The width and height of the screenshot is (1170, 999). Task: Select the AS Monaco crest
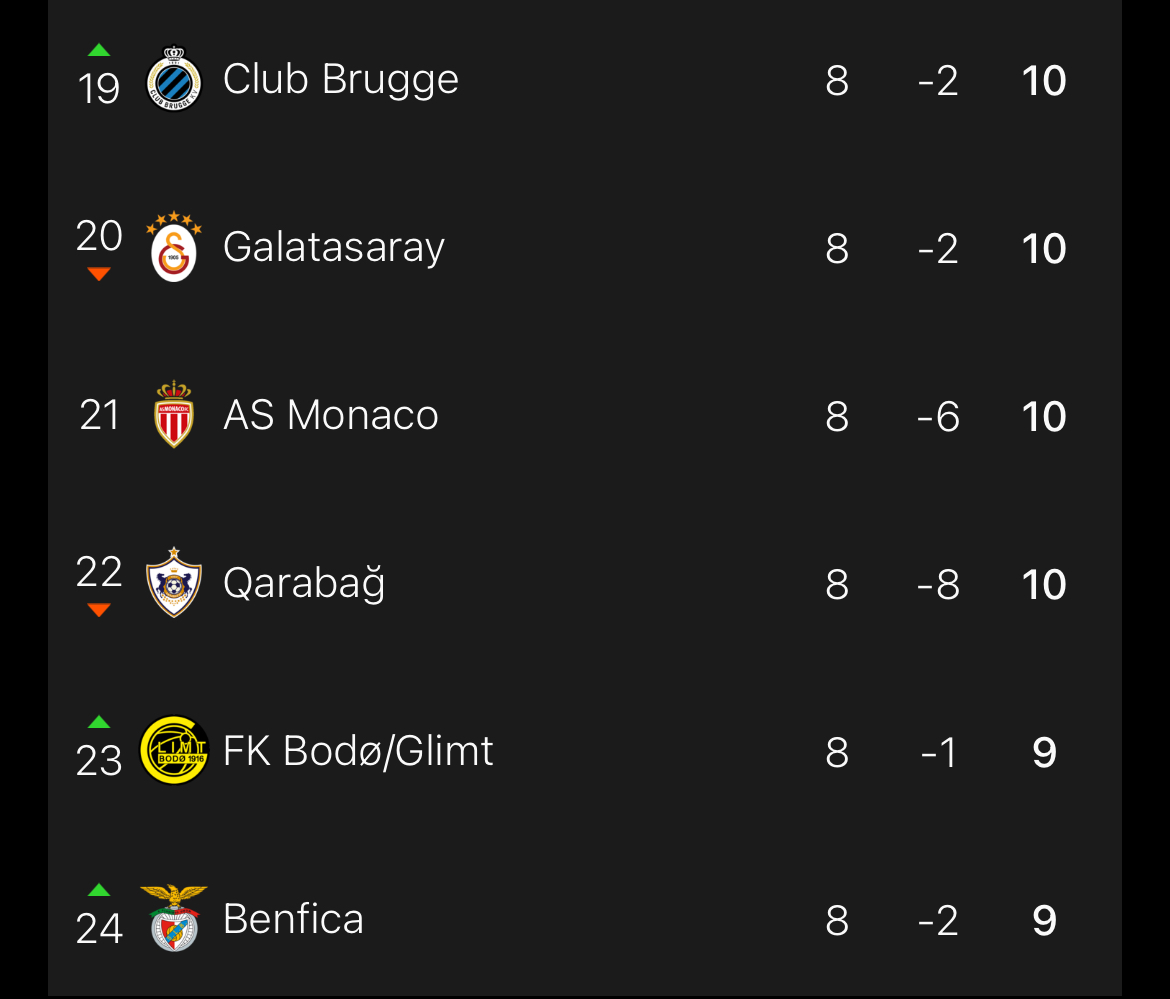(x=174, y=414)
